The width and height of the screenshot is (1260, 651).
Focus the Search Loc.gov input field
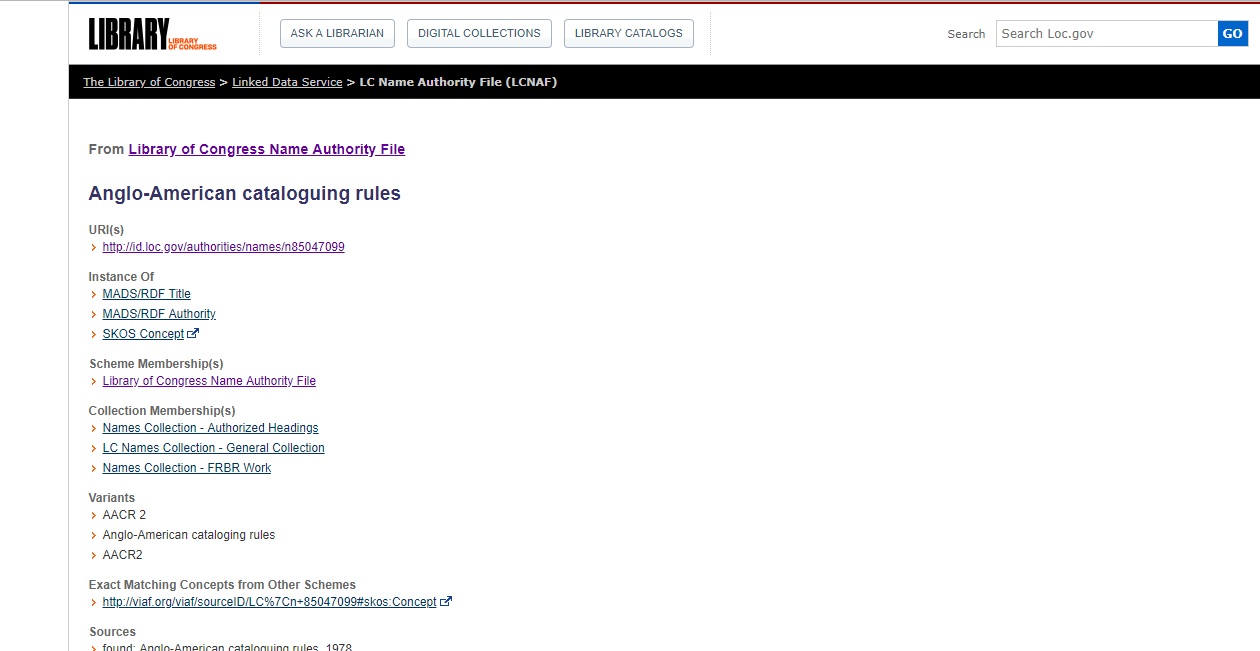point(1107,34)
